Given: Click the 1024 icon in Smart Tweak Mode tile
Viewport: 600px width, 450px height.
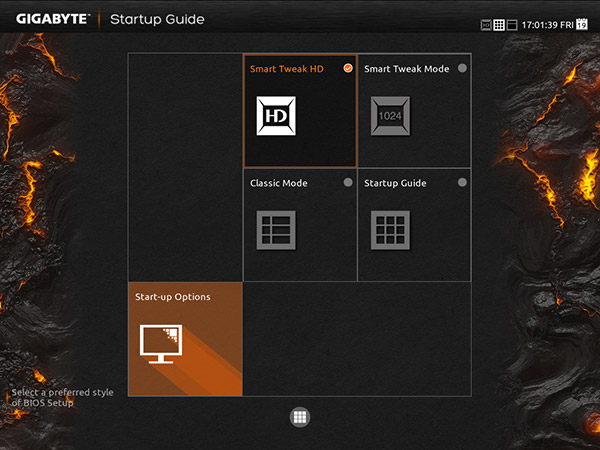Looking at the screenshot, I should (390, 116).
